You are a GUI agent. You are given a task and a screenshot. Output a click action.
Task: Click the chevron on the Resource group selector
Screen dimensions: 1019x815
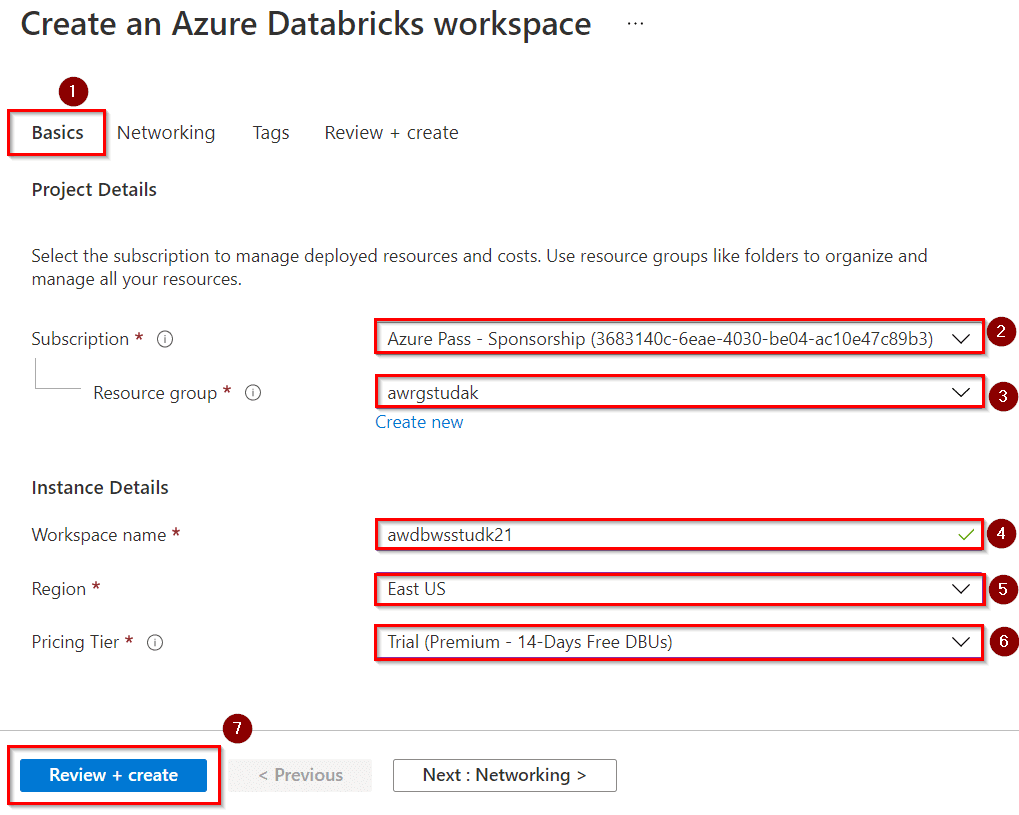pos(963,393)
